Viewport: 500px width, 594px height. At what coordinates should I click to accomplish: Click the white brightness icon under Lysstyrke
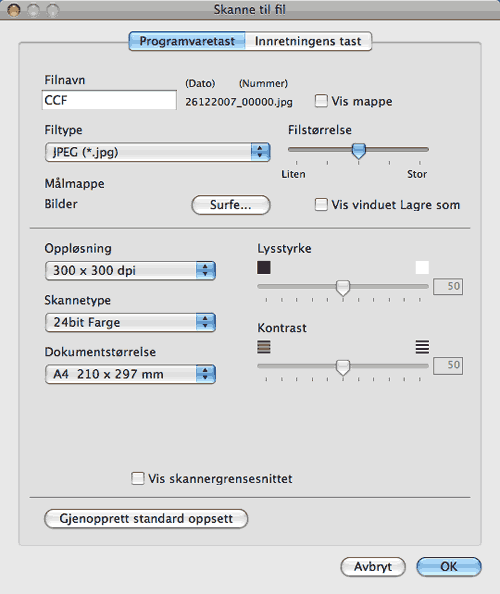pos(422,267)
